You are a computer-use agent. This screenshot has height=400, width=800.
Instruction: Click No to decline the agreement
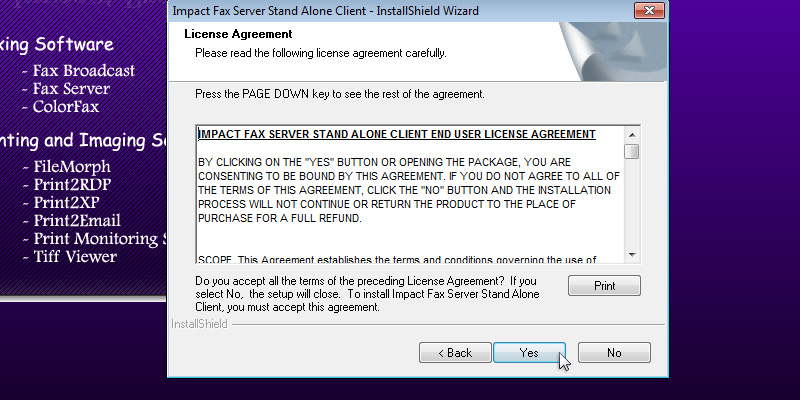point(614,353)
